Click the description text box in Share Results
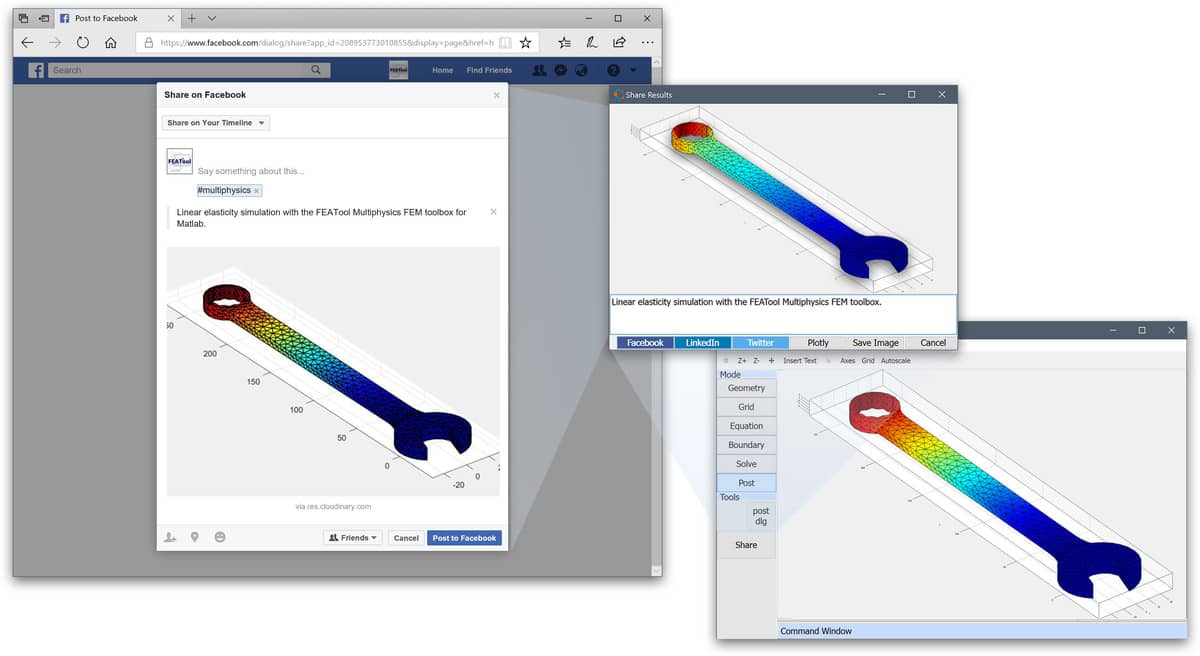Viewport: 1200px width, 656px height. 783,314
